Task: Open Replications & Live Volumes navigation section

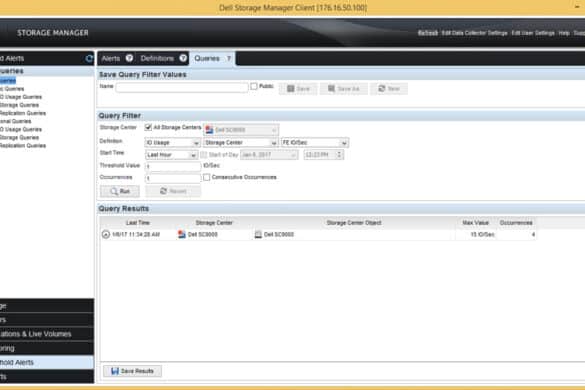Action: (47, 334)
